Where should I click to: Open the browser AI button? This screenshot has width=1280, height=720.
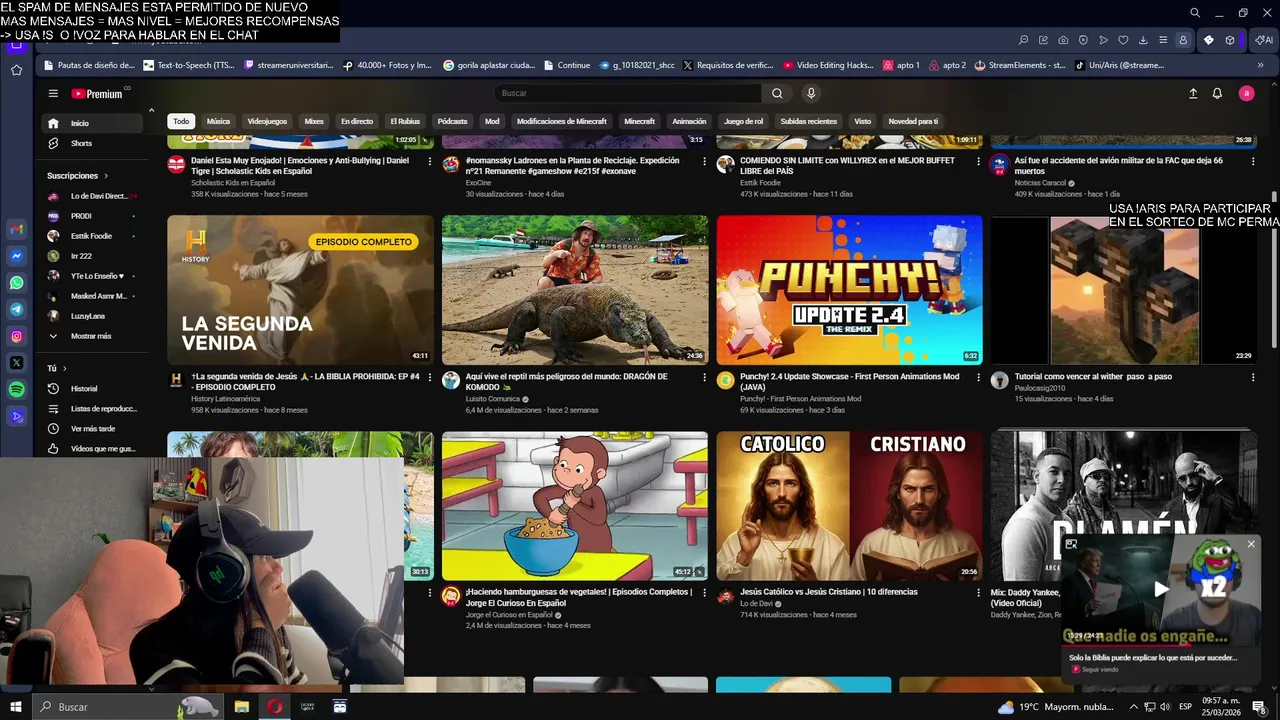(x=1264, y=40)
